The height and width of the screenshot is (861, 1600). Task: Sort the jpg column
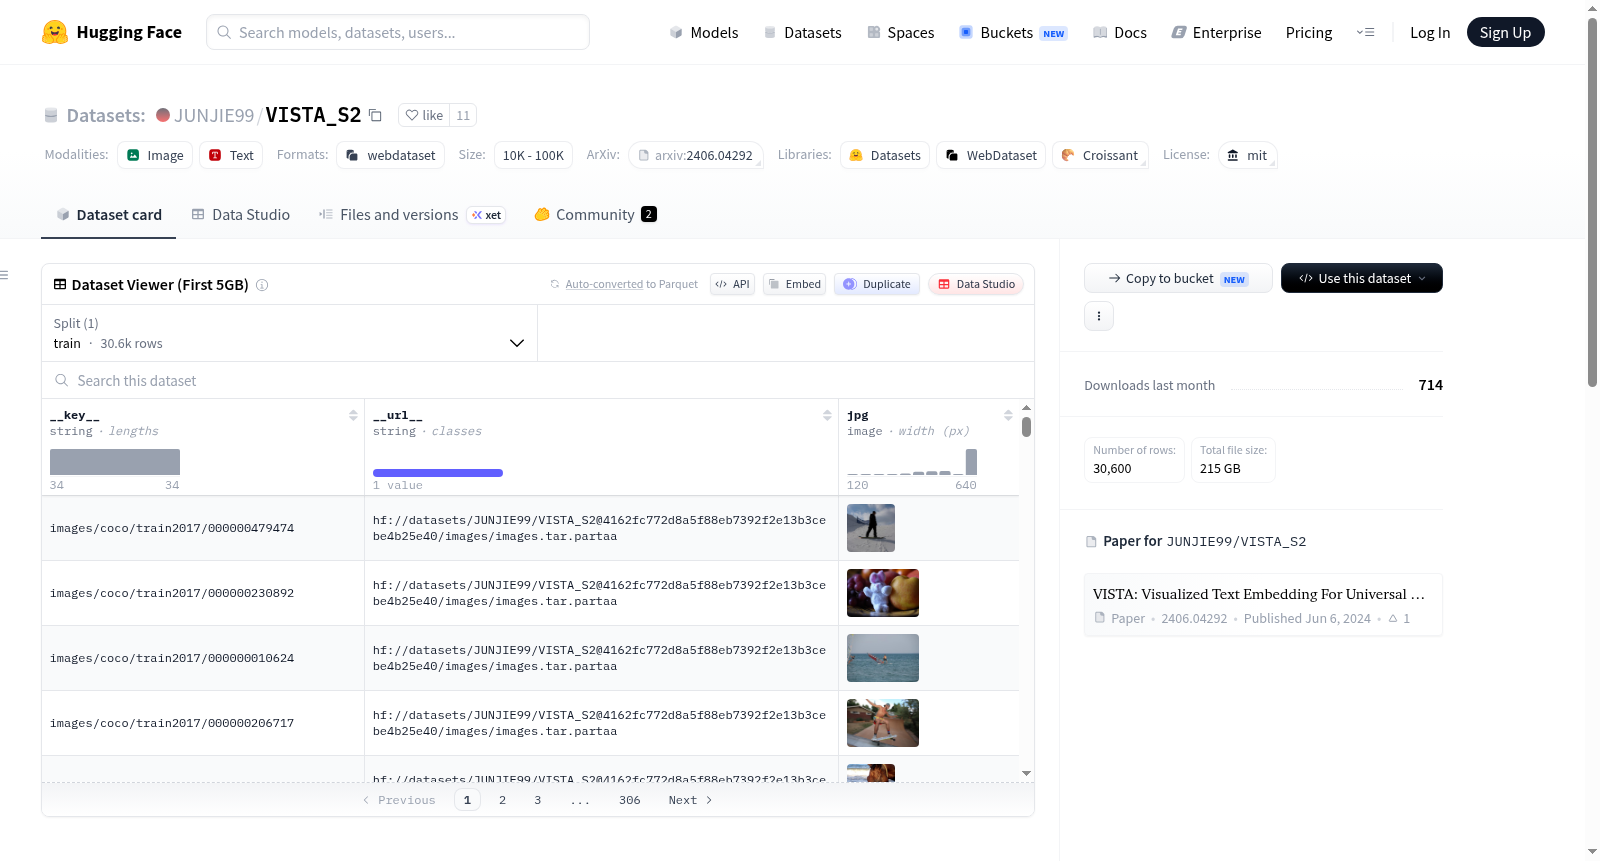tap(1008, 415)
